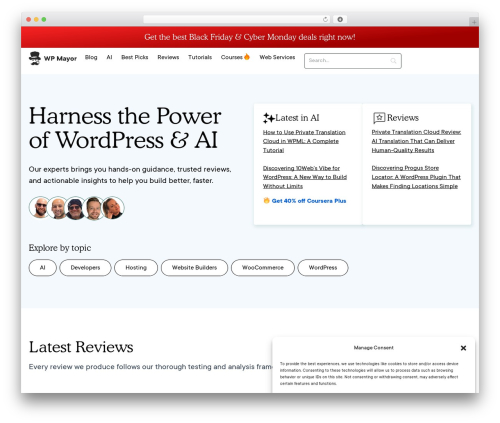Viewport: 500px width, 423px height.
Task: Open Discovering Progus Store Locator review link
Action: [416, 177]
